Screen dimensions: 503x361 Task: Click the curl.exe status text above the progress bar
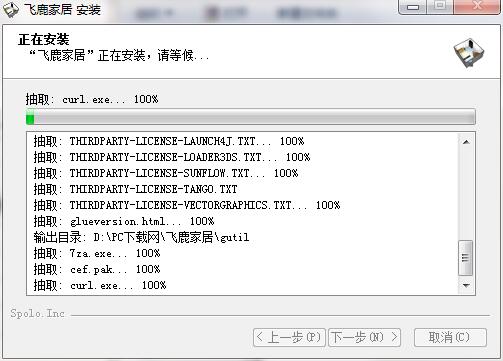tap(92, 99)
